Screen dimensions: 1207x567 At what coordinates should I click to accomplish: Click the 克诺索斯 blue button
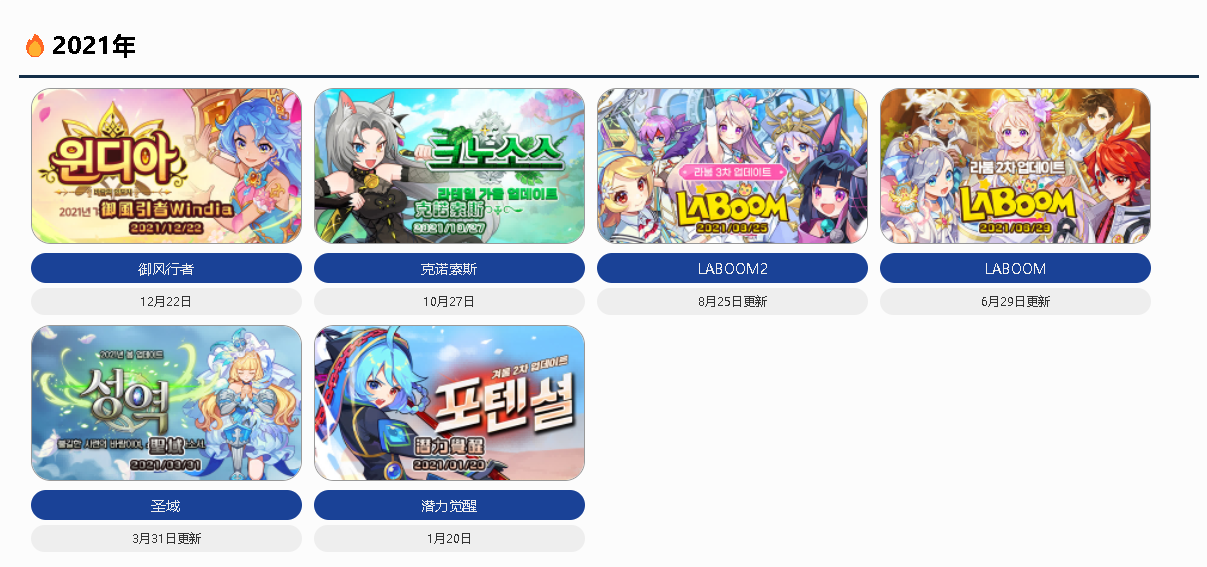tap(449, 268)
